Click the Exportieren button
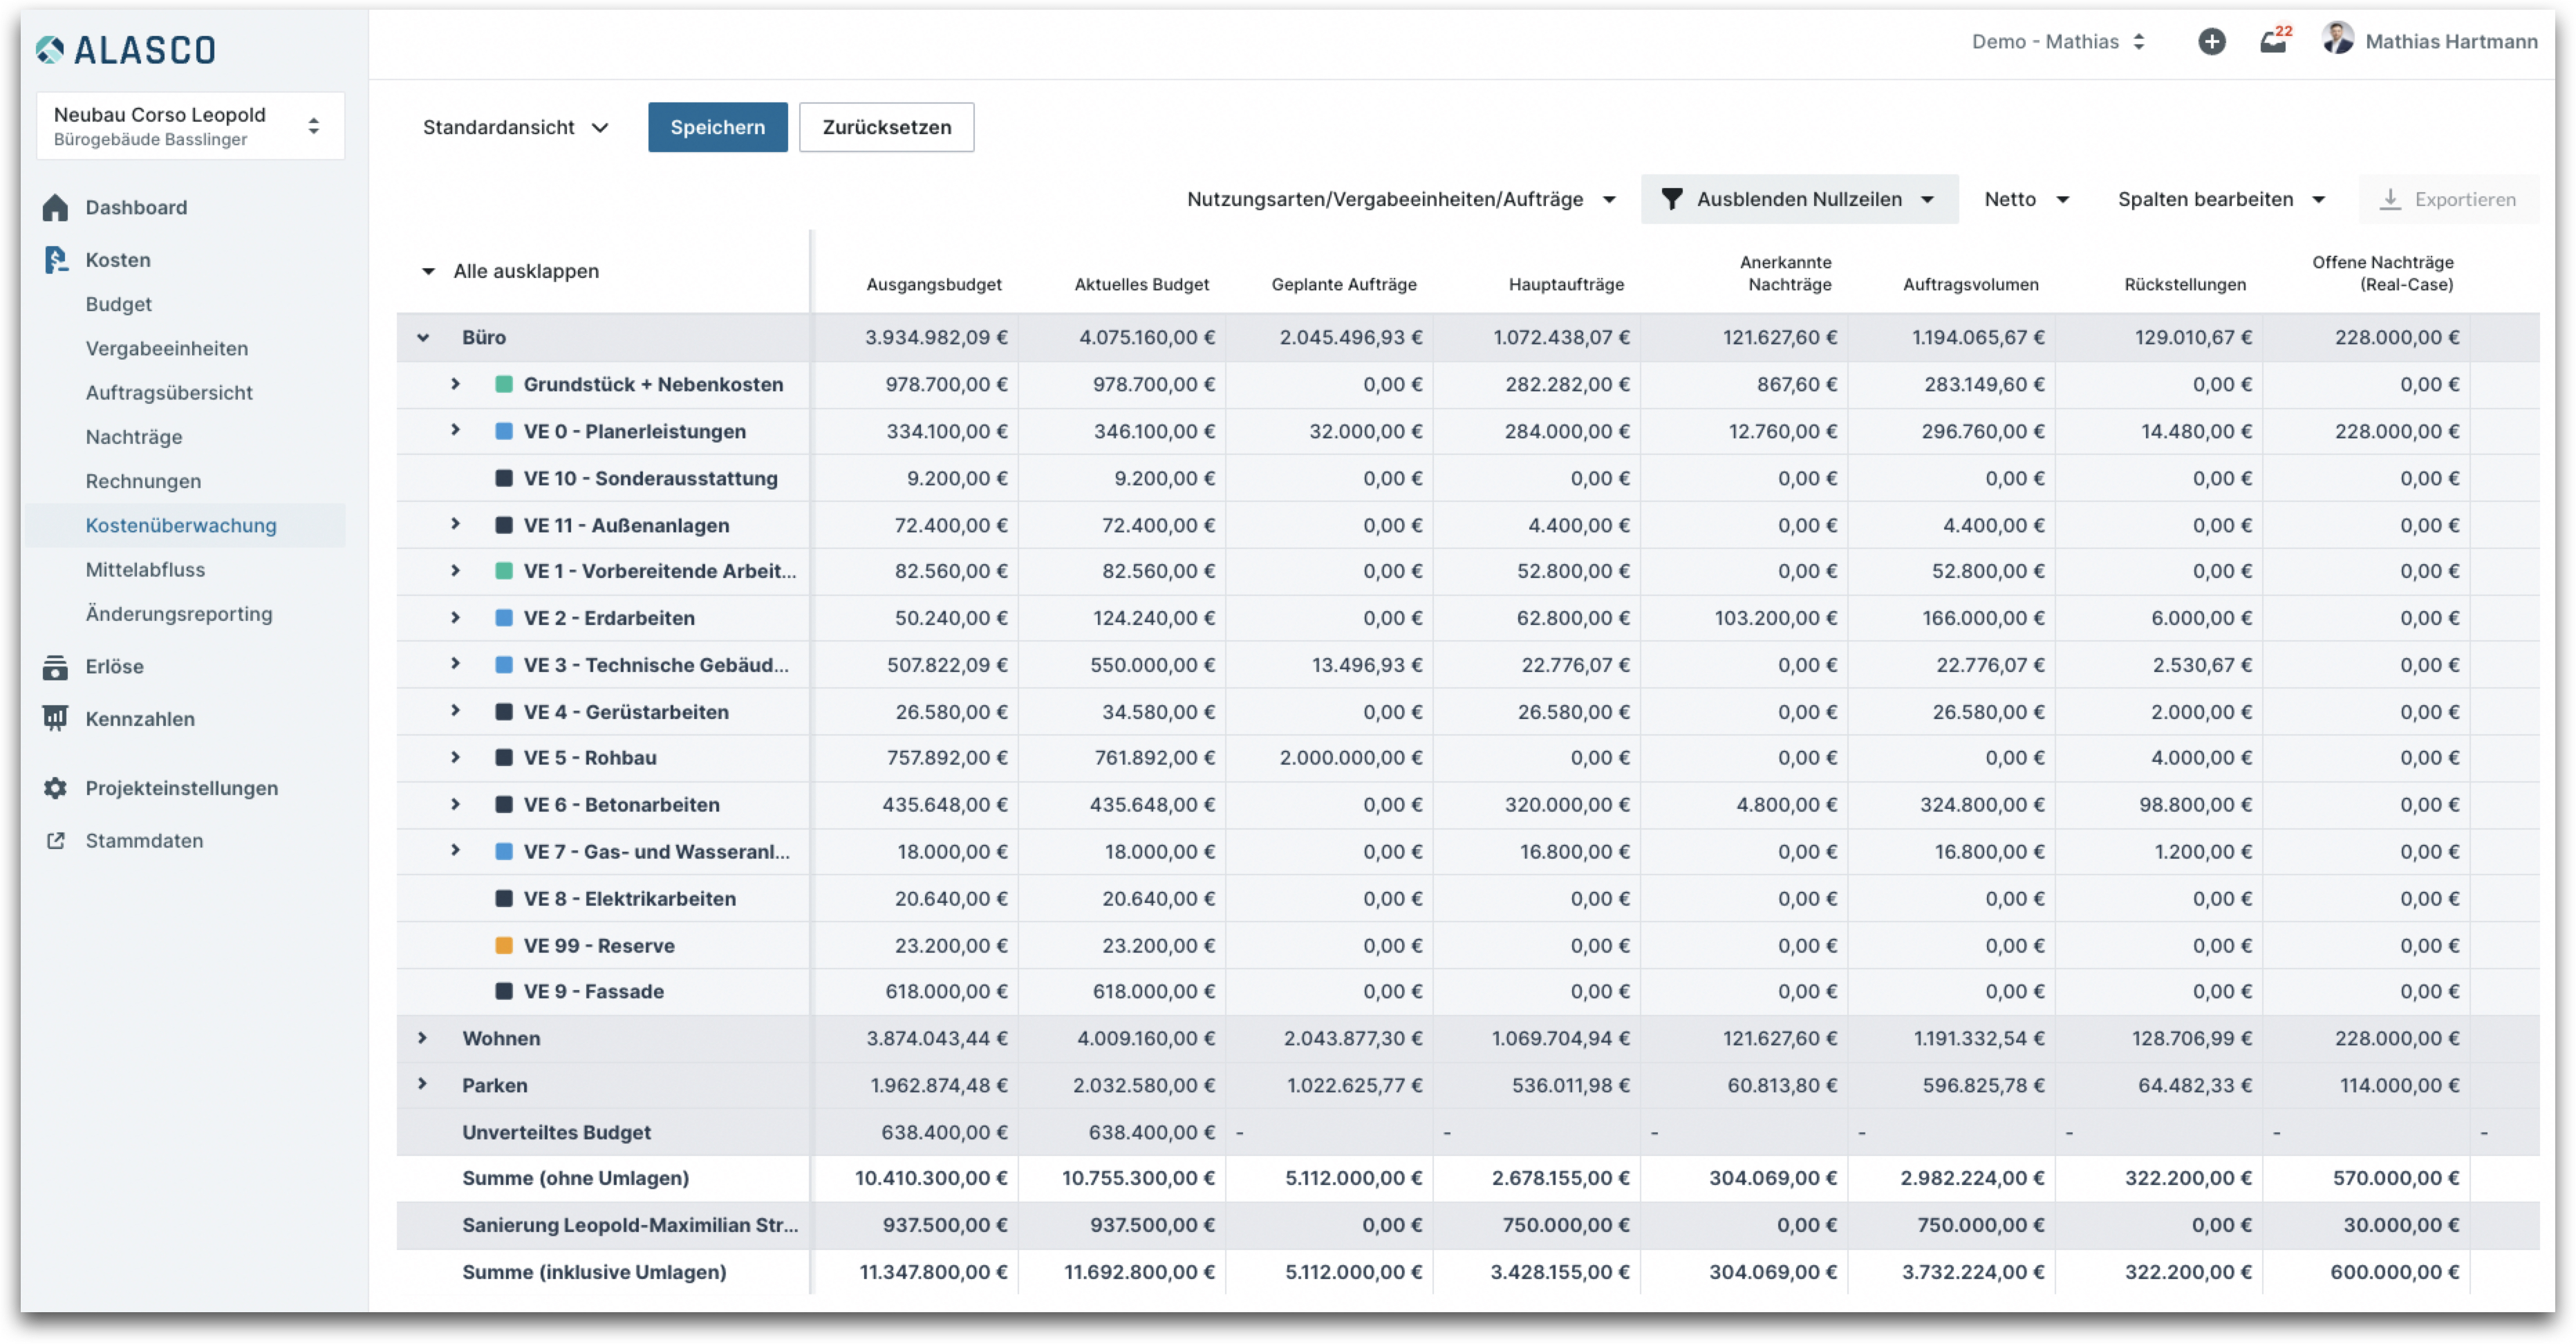Viewport: 2576px width, 1344px height. [2448, 199]
